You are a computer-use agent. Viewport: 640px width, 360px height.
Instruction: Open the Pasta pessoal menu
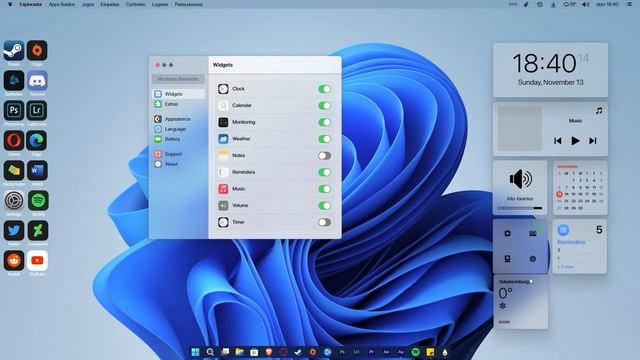189,4
